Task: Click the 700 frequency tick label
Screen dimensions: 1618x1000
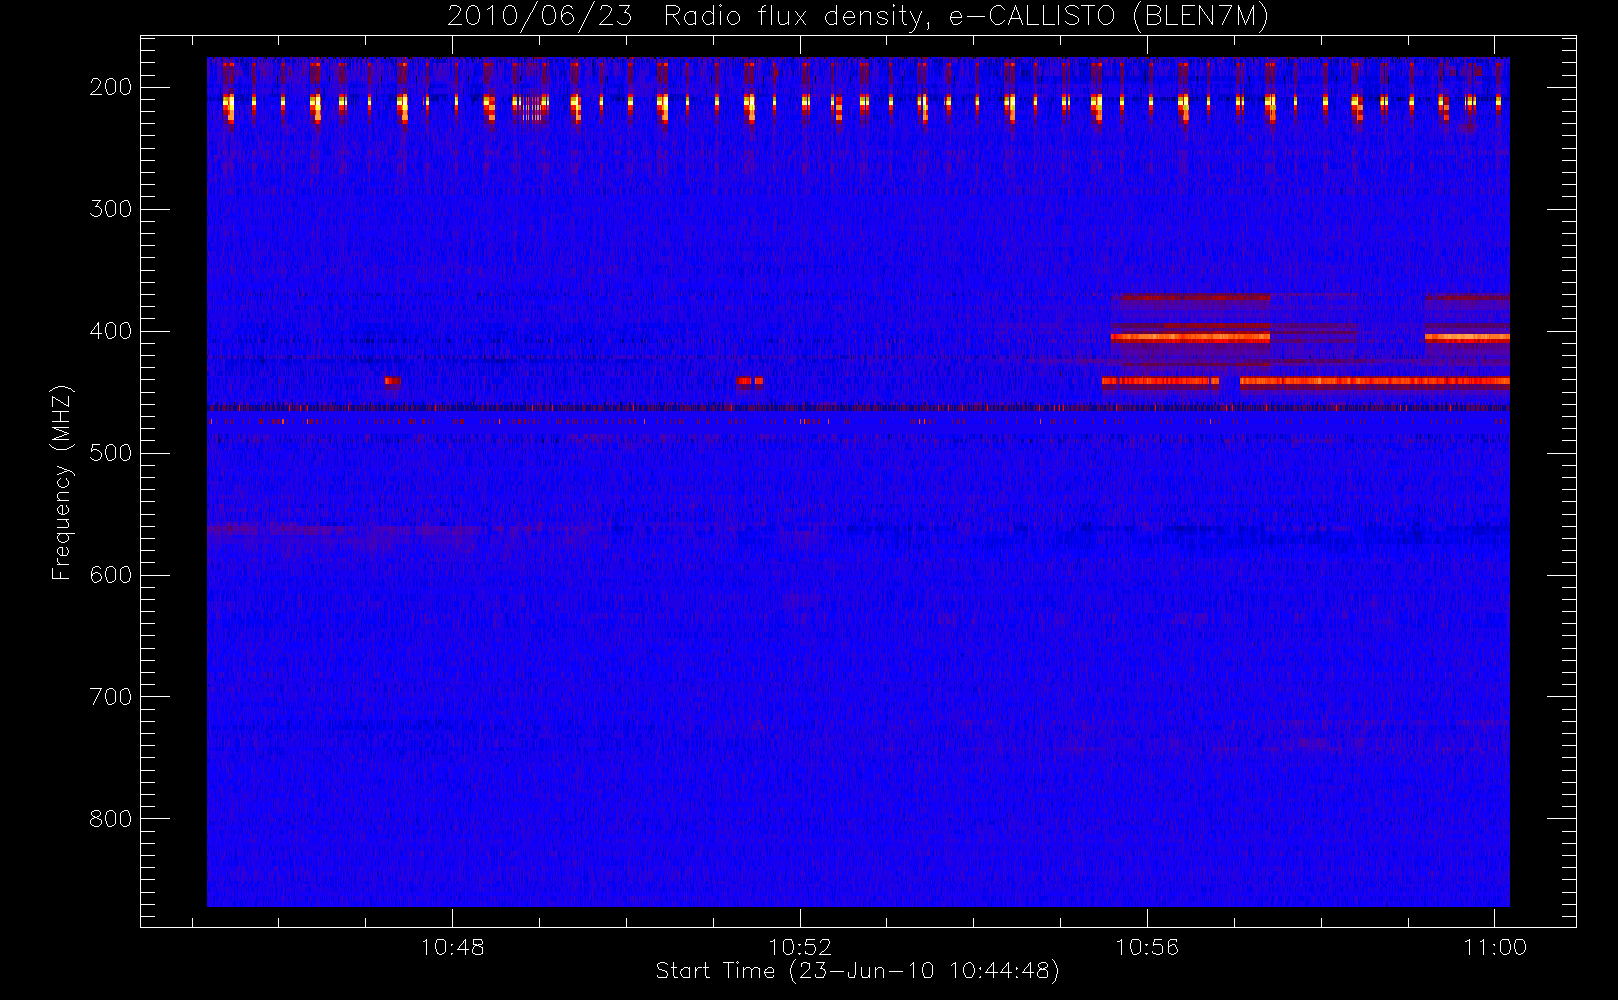Action: pyautogui.click(x=110, y=697)
